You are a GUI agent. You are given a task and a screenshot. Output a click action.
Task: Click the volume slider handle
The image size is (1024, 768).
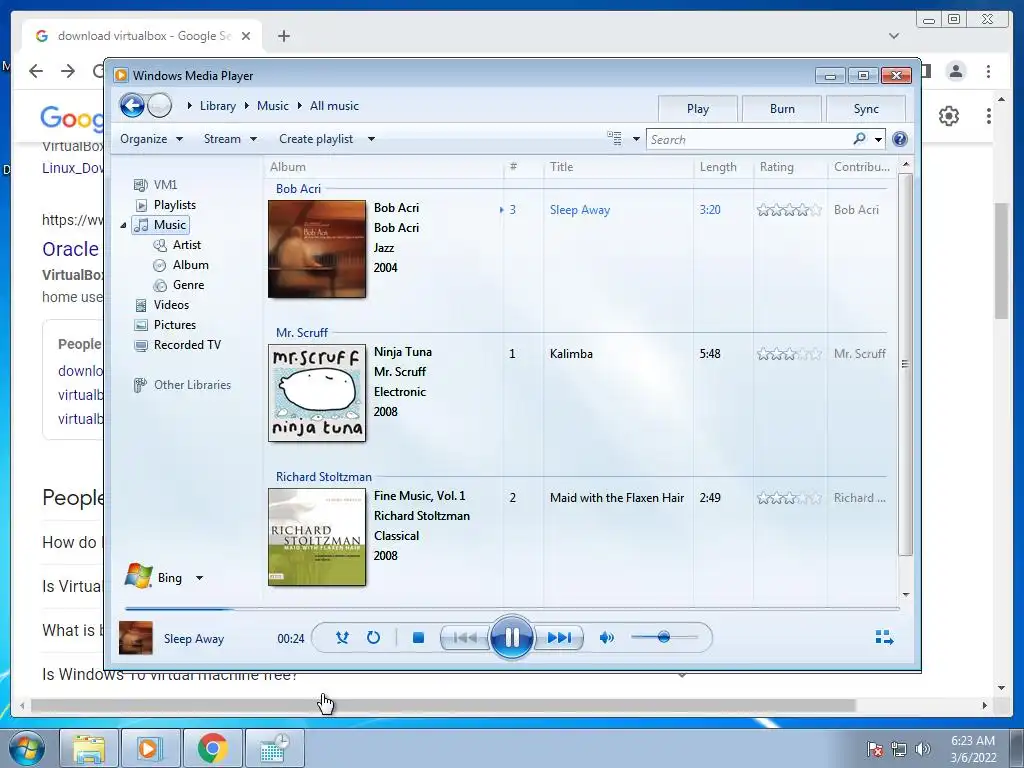point(664,637)
